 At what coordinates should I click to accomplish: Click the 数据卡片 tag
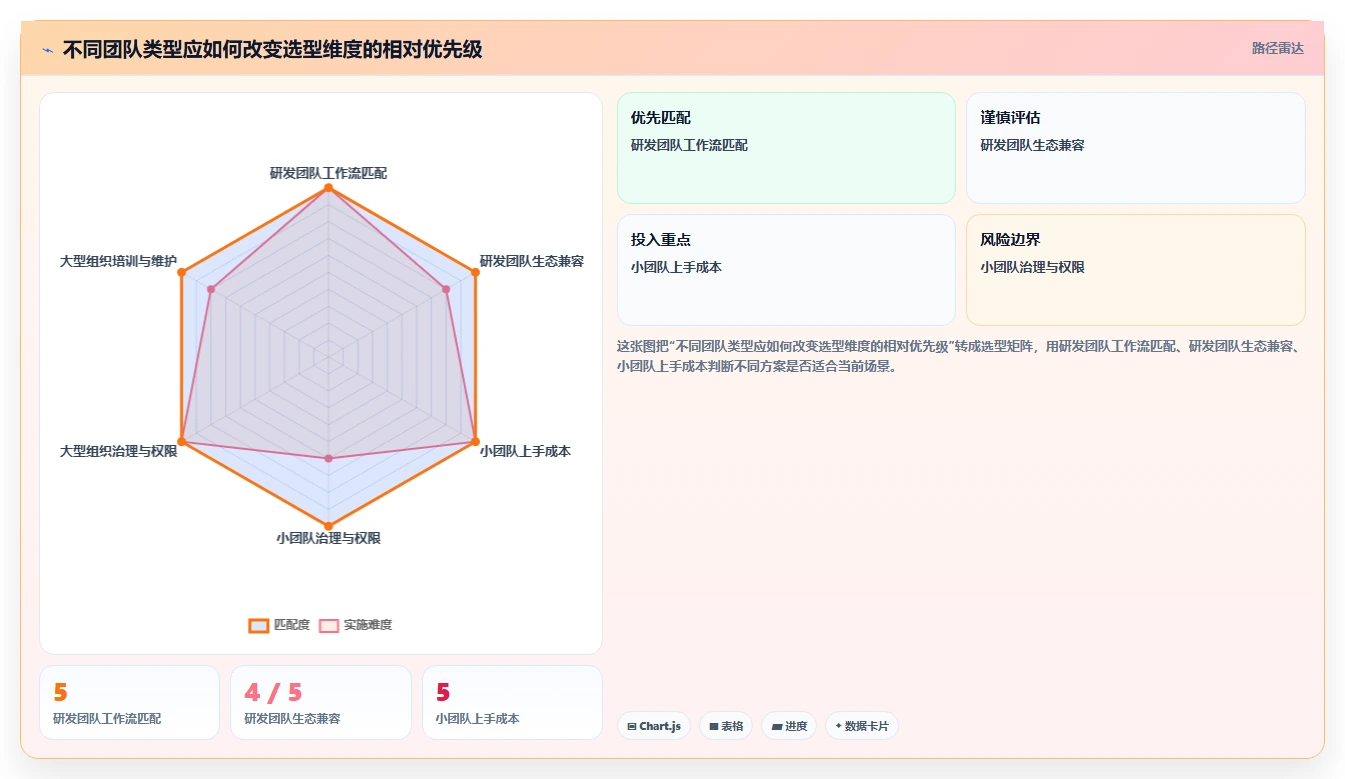[861, 726]
